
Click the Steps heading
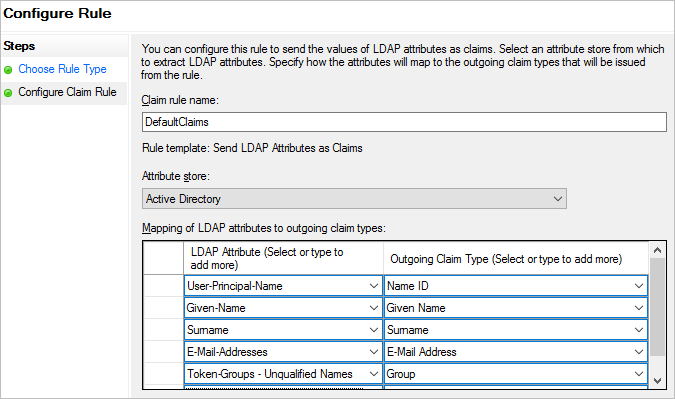(19, 46)
